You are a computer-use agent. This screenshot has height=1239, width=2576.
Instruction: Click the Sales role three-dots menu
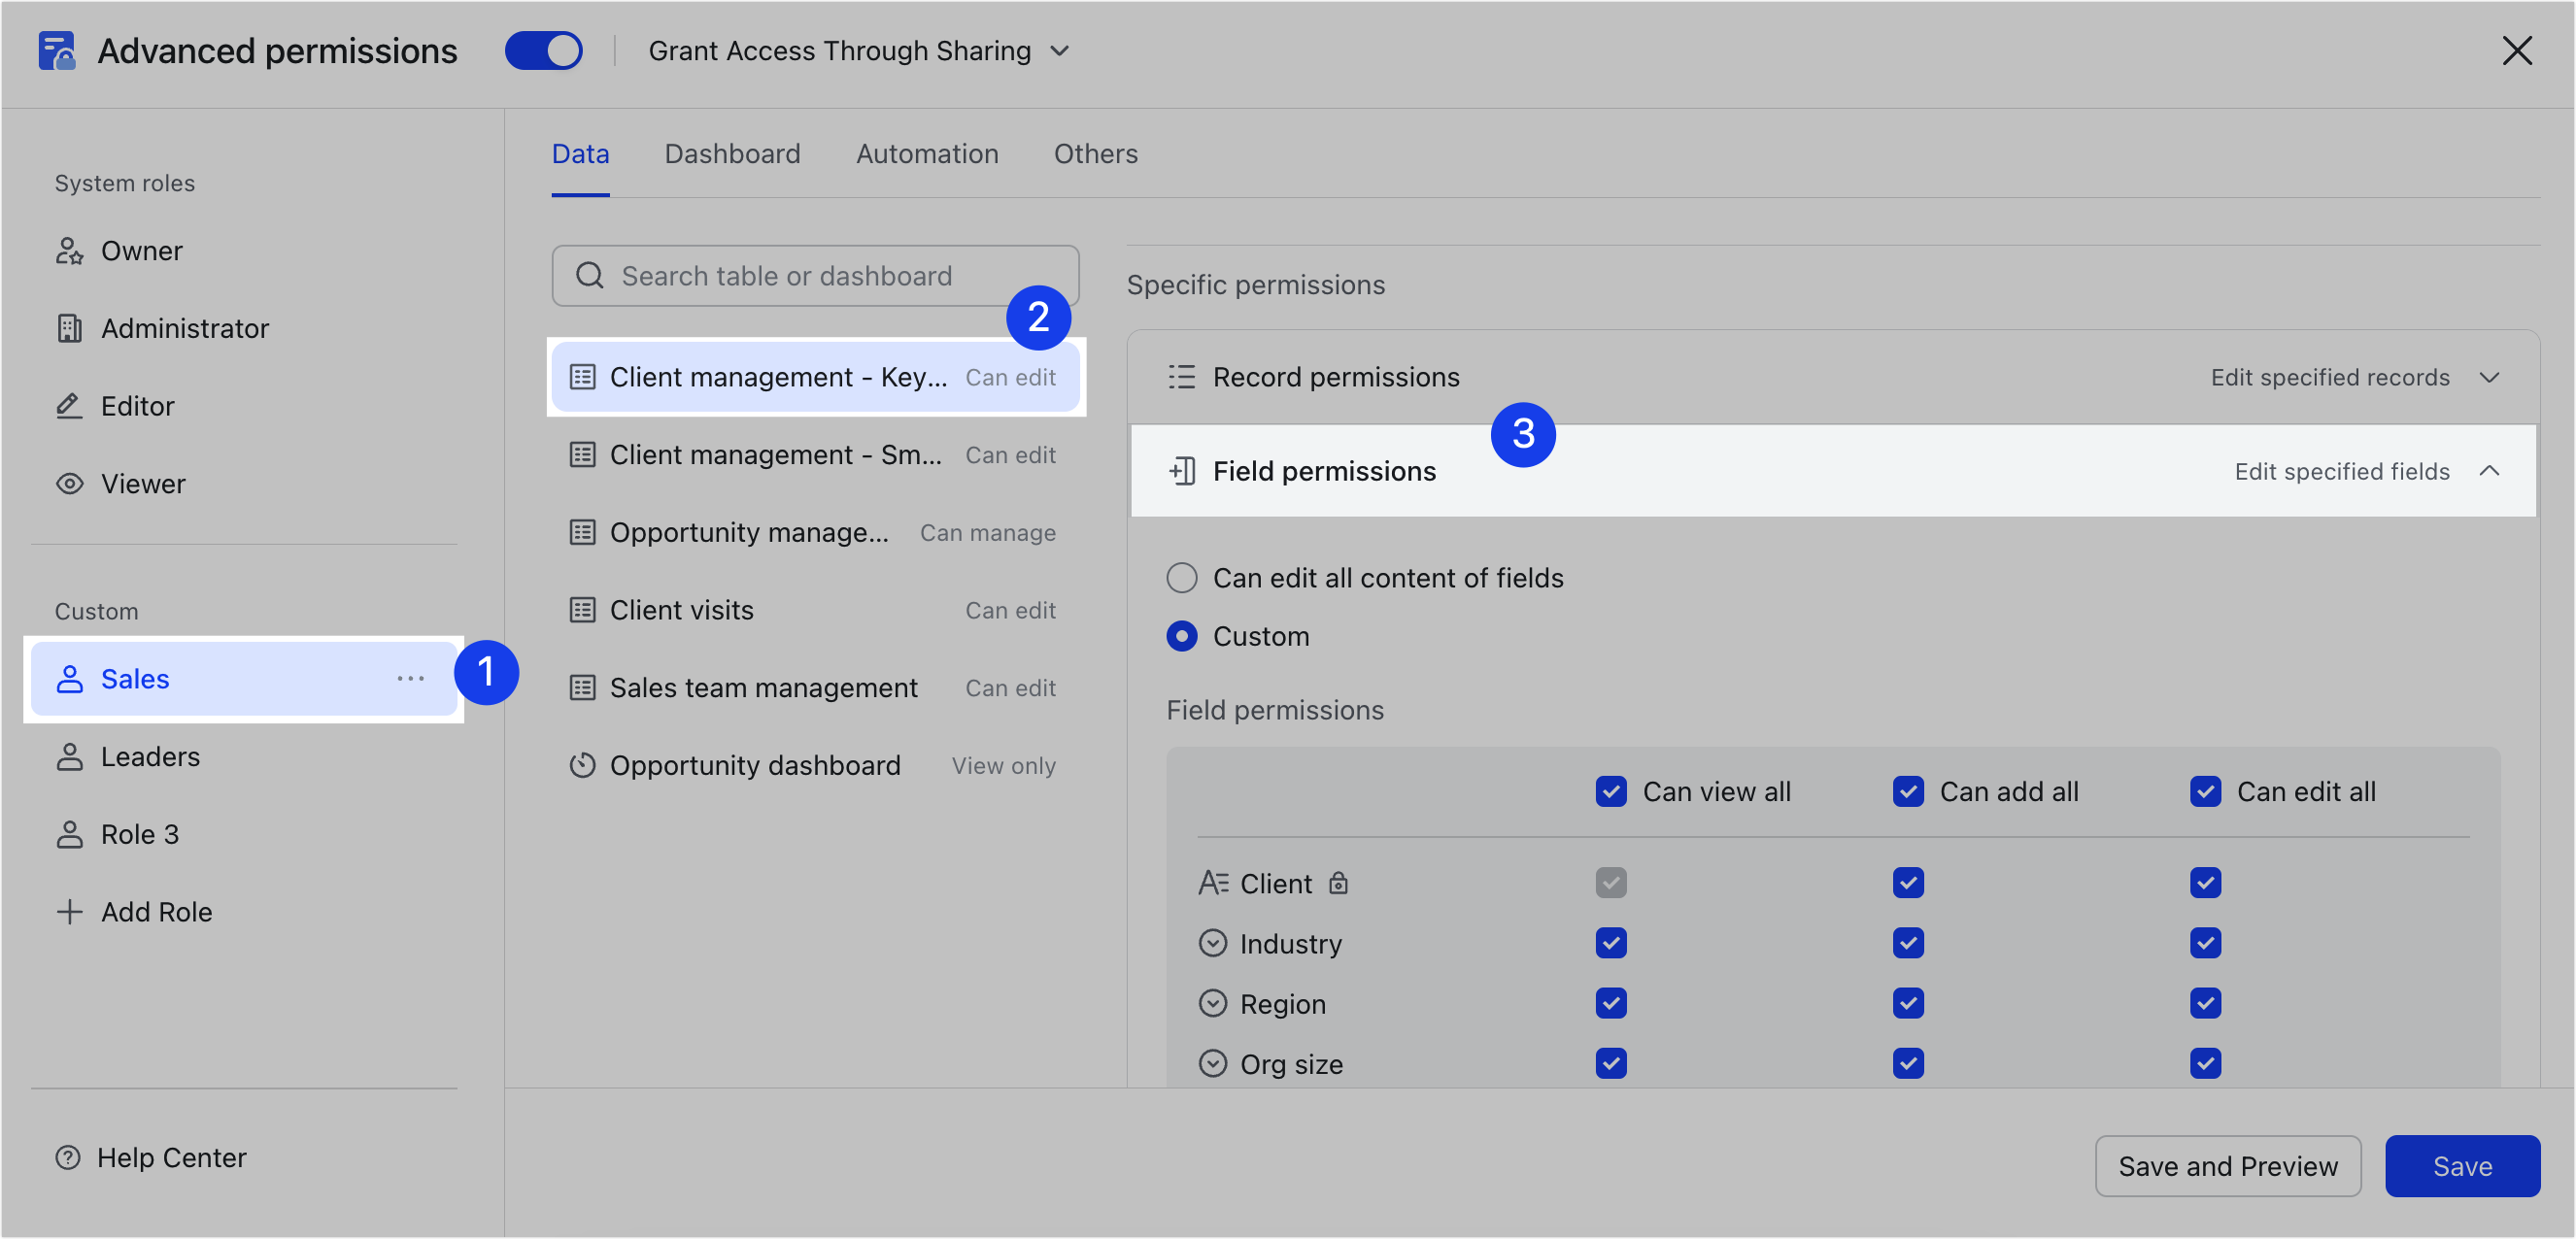pyautogui.click(x=410, y=679)
